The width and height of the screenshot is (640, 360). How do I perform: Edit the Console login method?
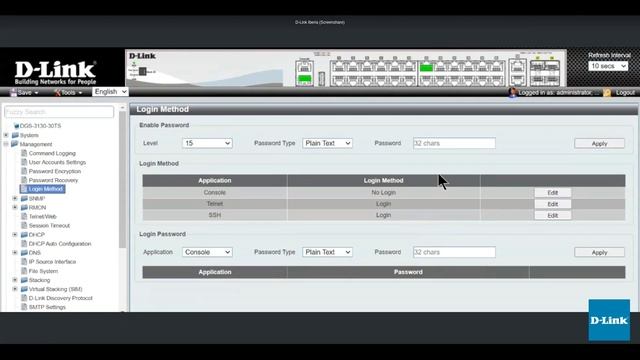553,193
